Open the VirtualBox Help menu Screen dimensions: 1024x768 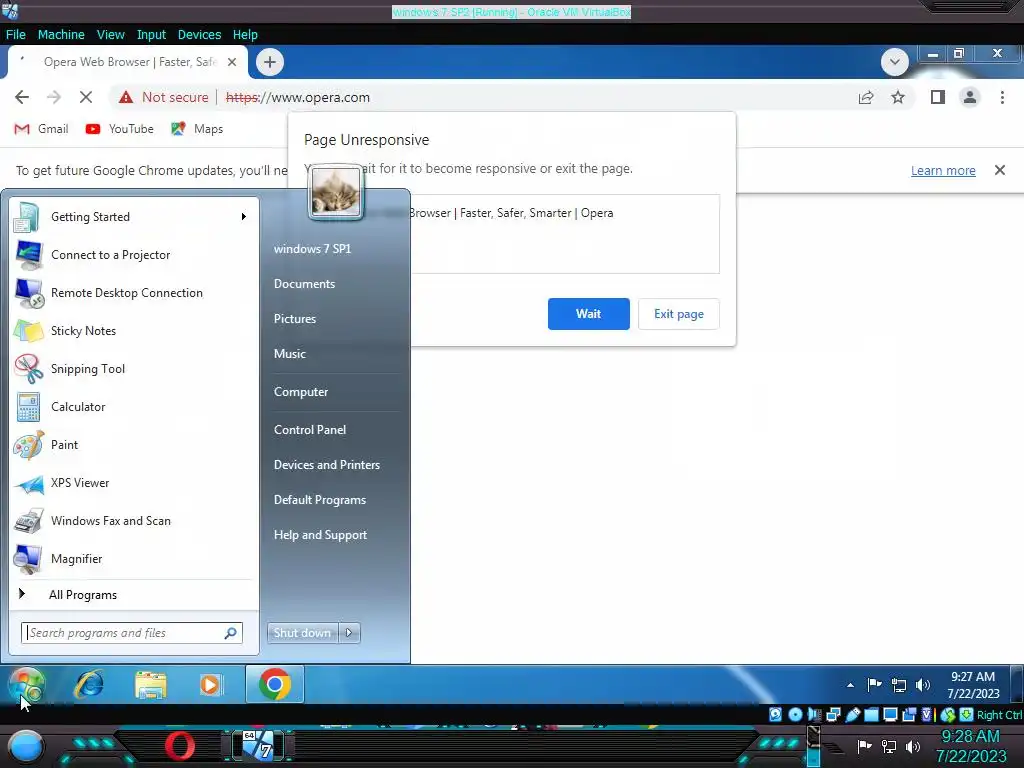coord(245,35)
